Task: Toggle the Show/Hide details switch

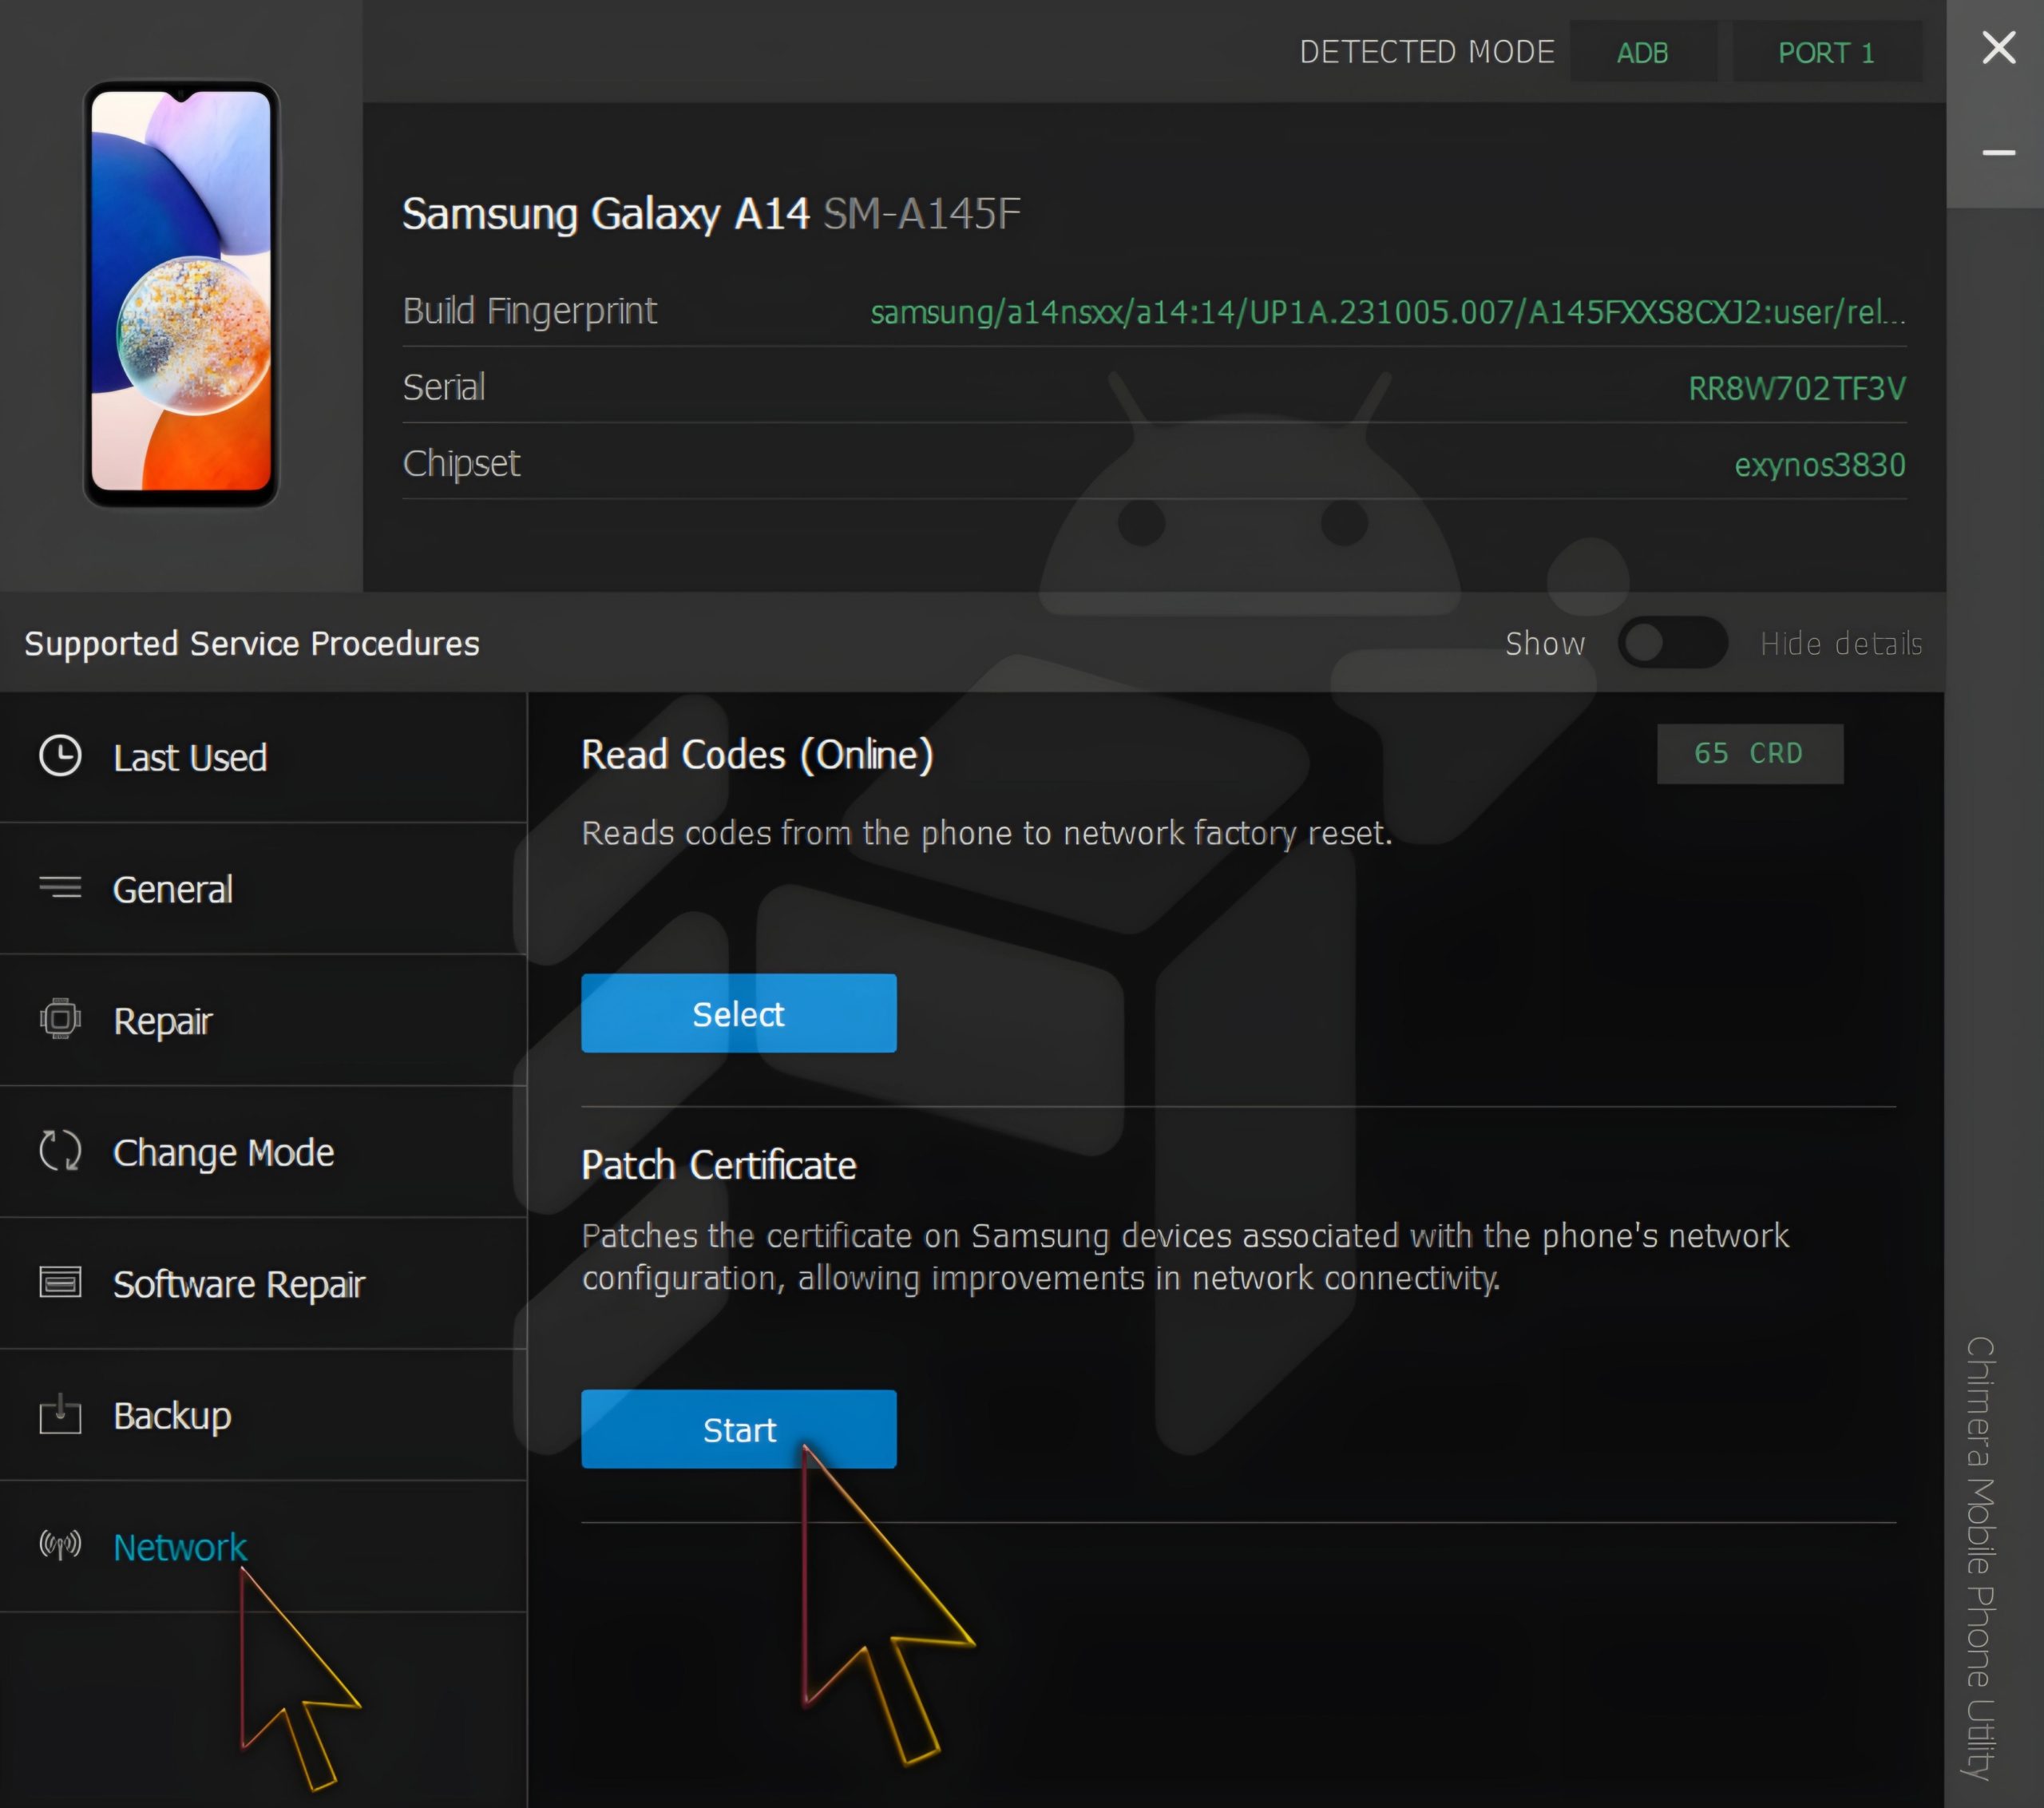Action: [x=1672, y=643]
